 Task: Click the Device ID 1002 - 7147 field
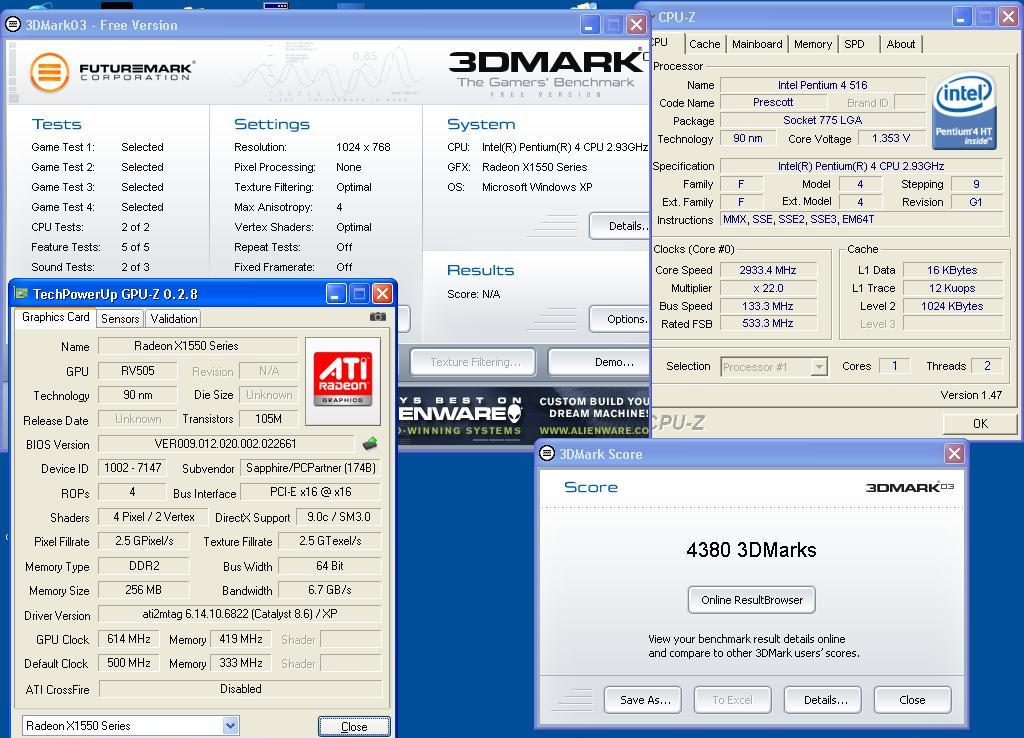pyautogui.click(x=133, y=468)
